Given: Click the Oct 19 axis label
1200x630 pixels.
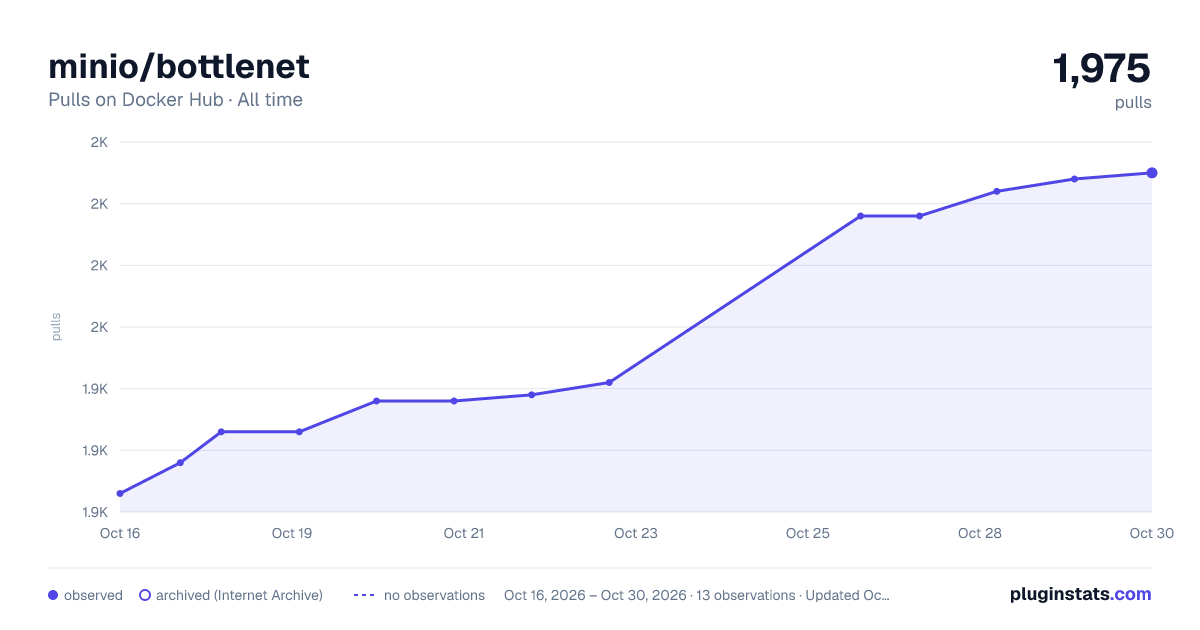Looking at the screenshot, I should (292, 533).
